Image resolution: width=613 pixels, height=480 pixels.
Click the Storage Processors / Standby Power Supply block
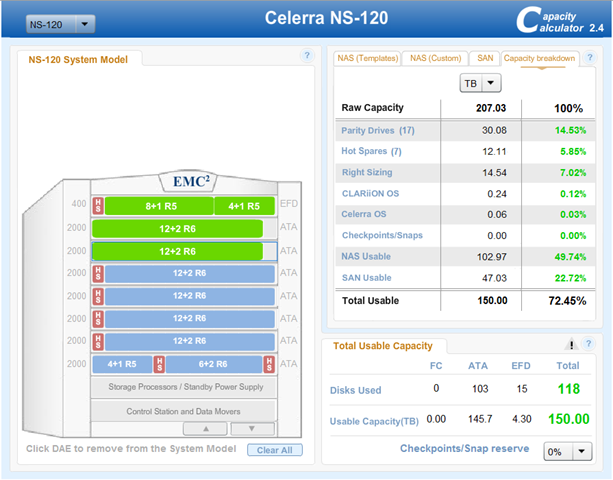coord(183,387)
